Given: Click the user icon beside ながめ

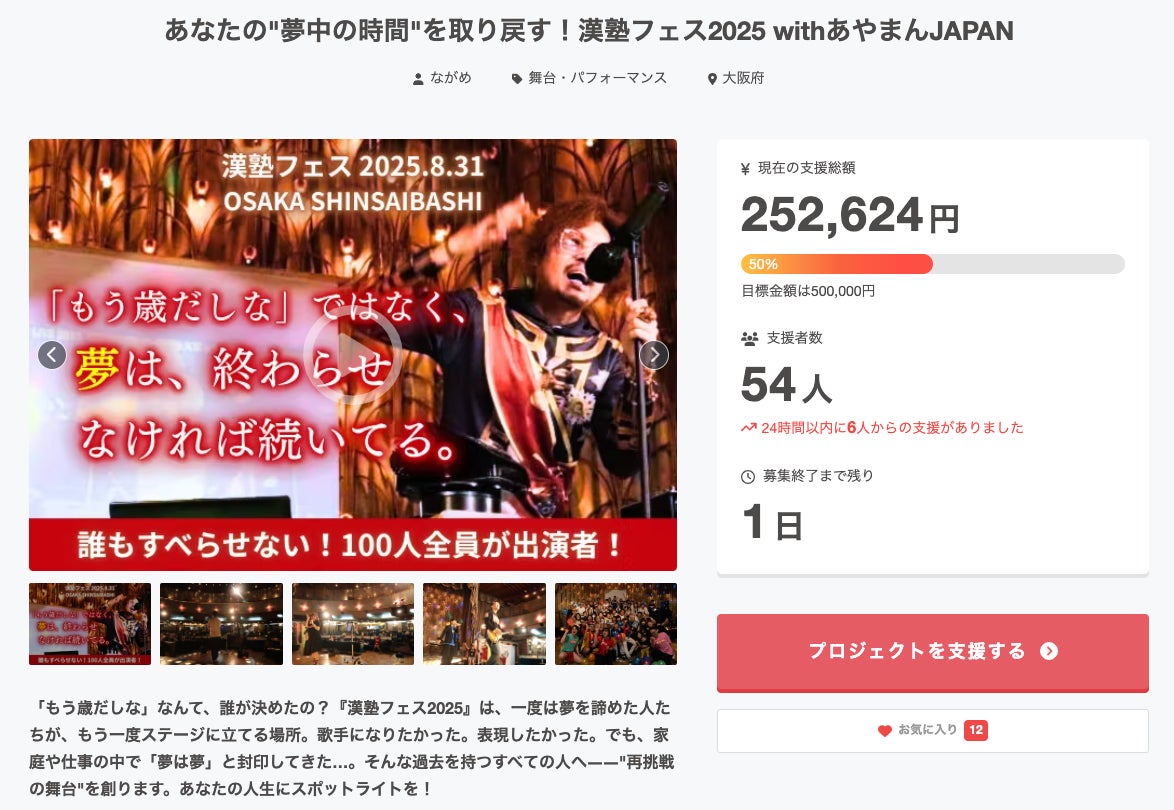Looking at the screenshot, I should (x=419, y=79).
